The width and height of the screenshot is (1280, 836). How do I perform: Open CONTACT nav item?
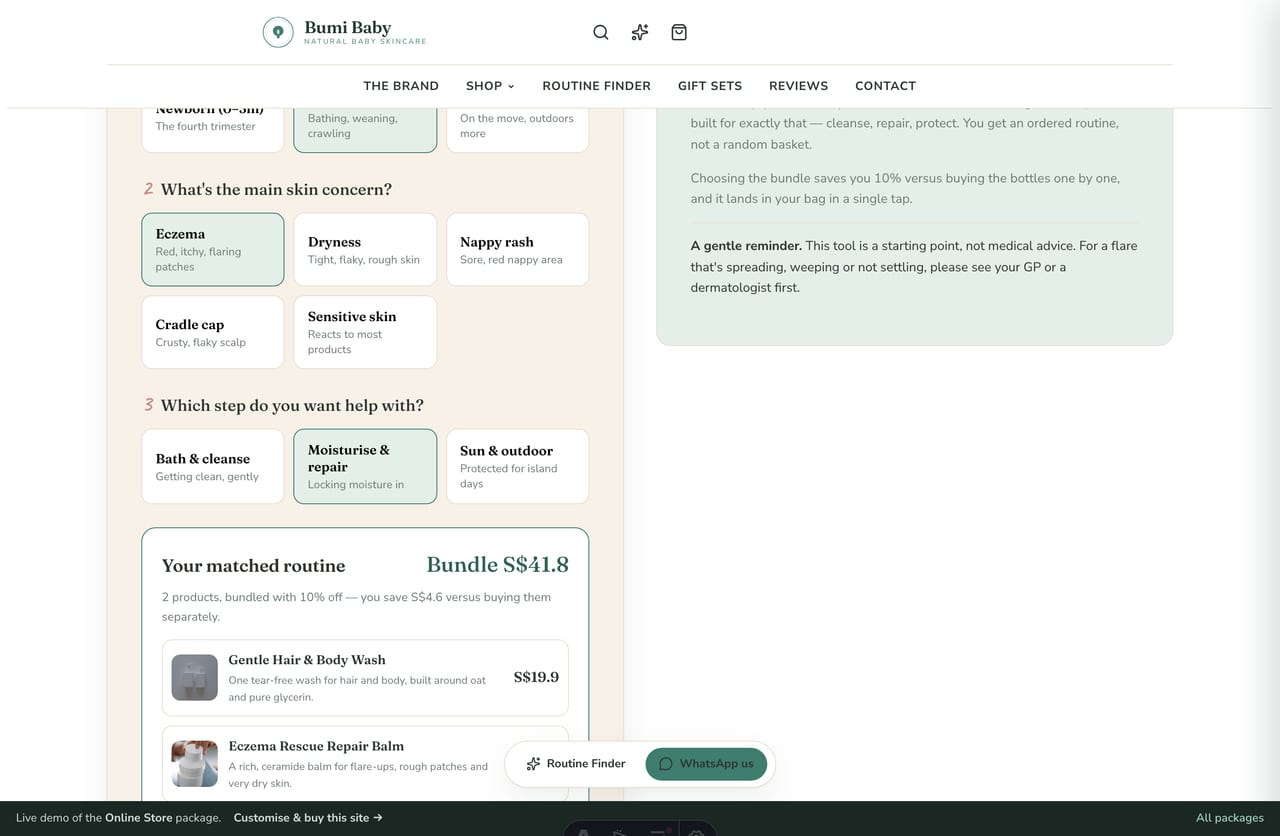[x=885, y=86]
